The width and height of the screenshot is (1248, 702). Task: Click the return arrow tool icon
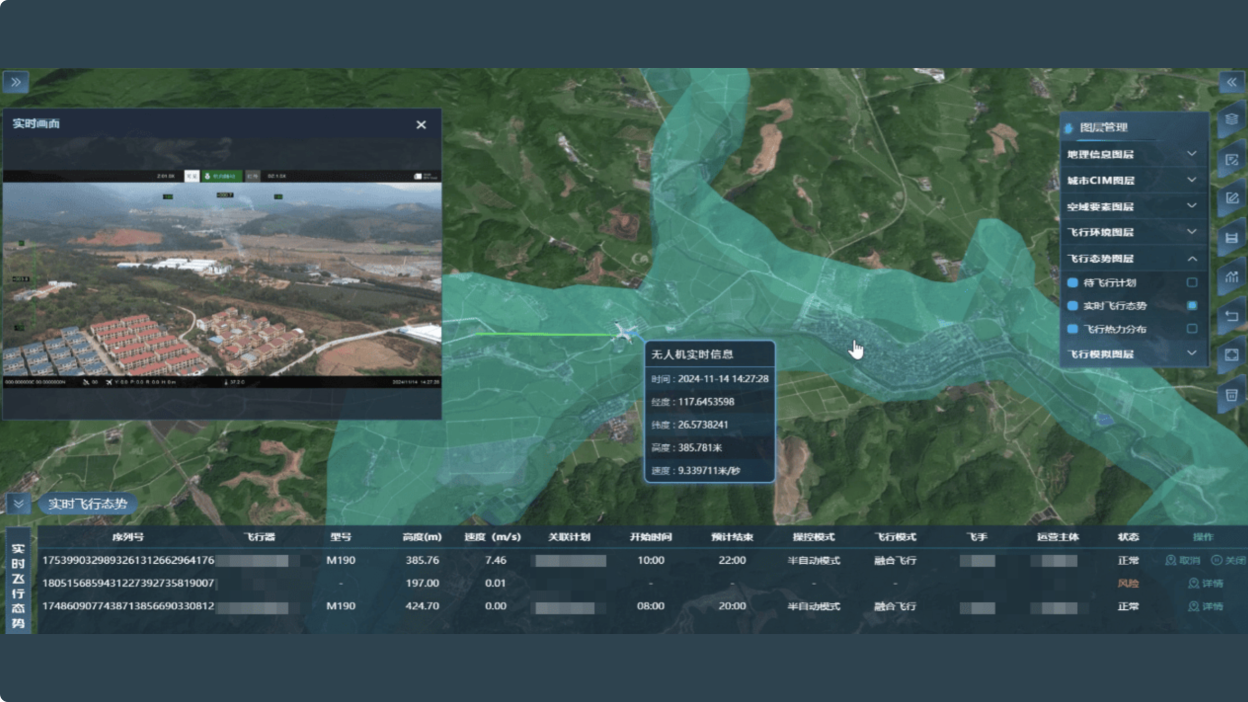pyautogui.click(x=1232, y=316)
